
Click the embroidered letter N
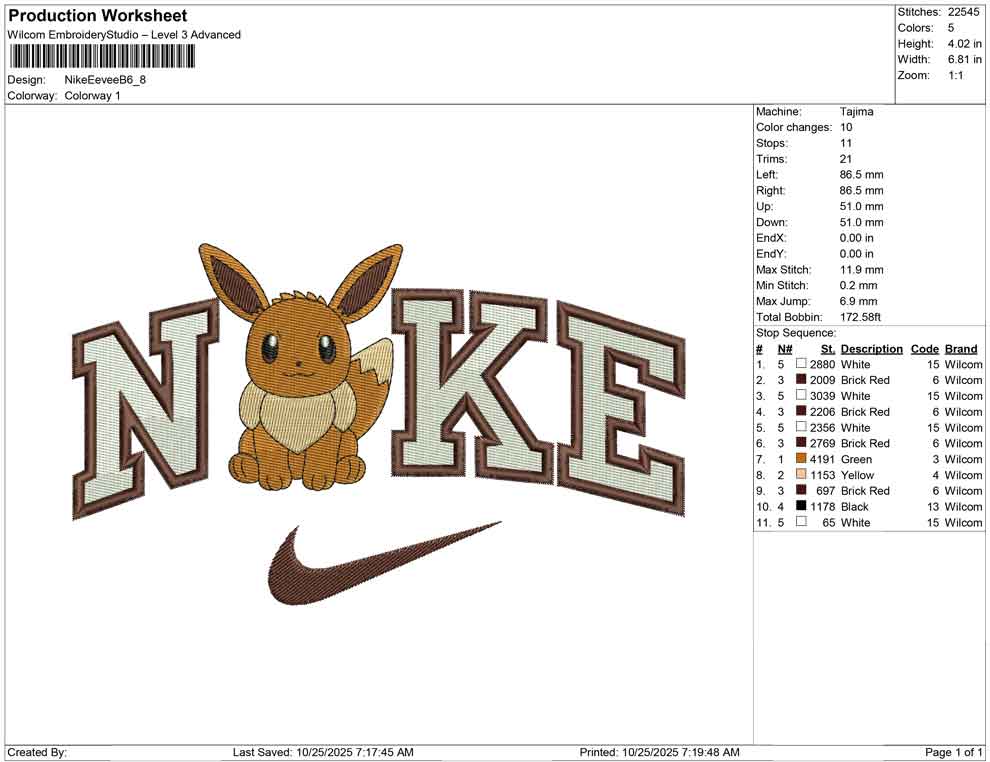[146, 409]
